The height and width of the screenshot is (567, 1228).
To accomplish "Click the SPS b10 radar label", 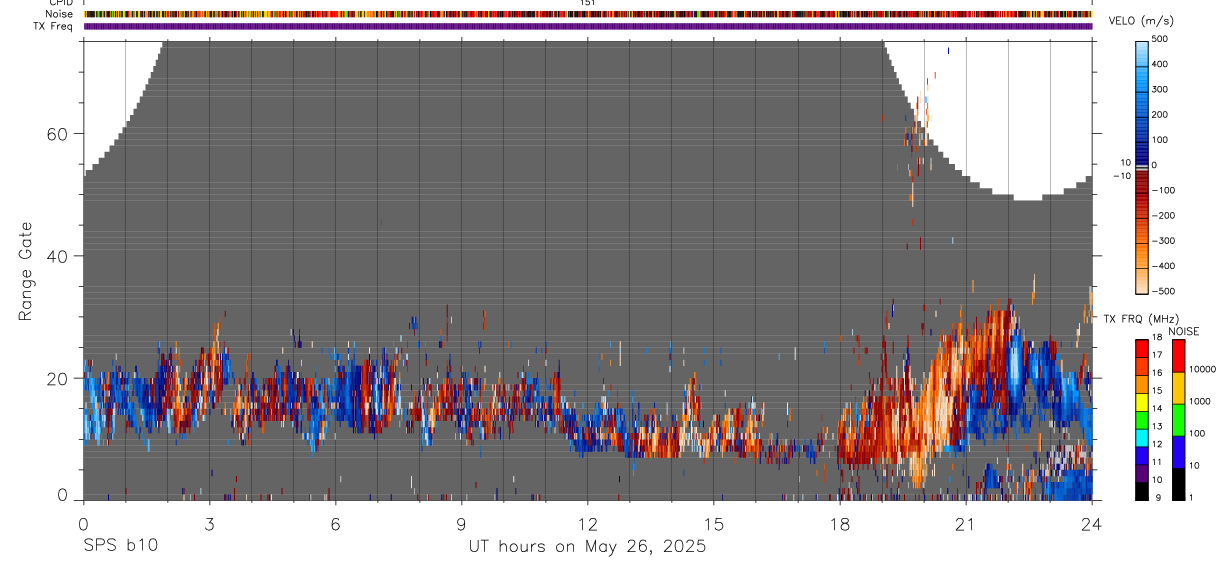I will pyautogui.click(x=121, y=546).
